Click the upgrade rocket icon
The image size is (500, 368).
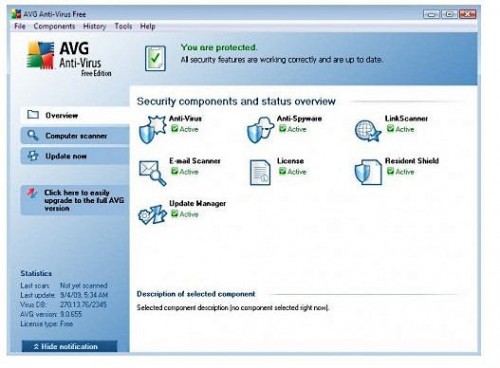click(x=32, y=193)
